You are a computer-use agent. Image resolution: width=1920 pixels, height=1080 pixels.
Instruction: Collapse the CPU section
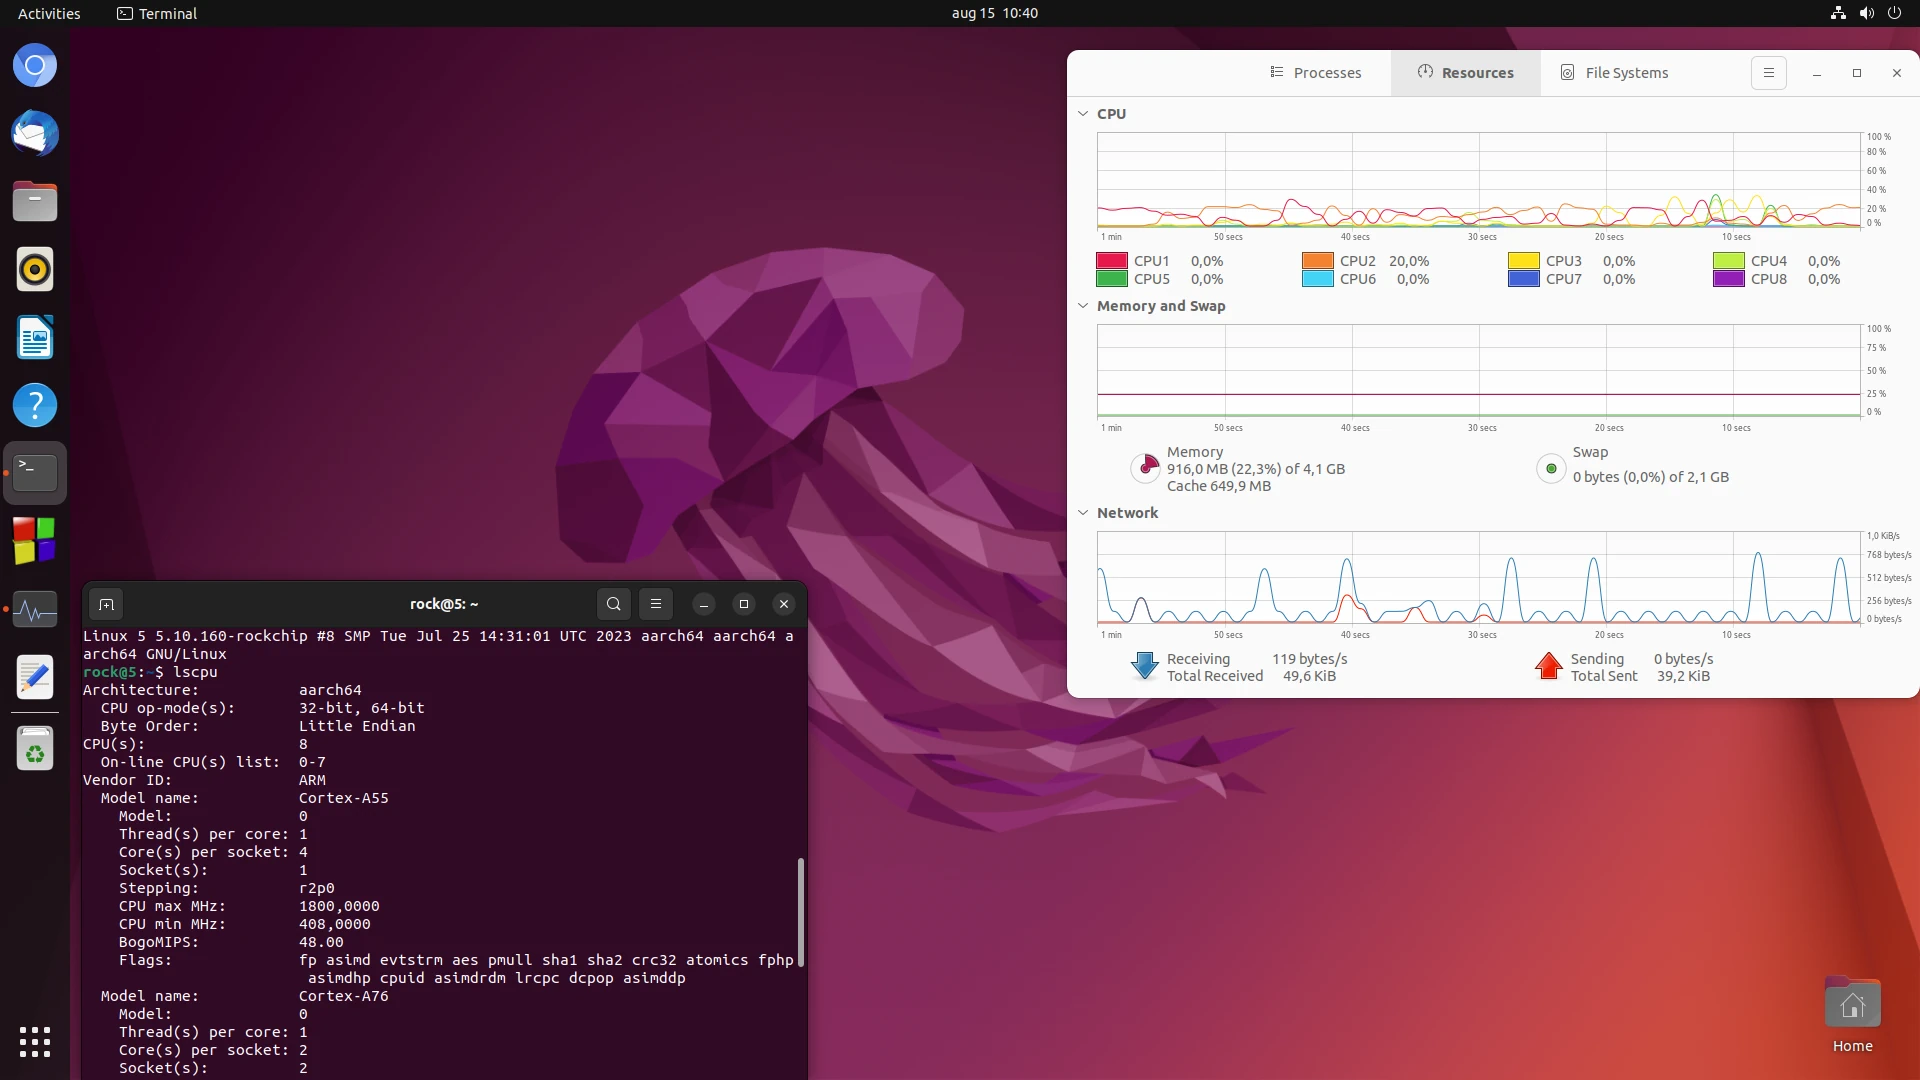click(1083, 114)
